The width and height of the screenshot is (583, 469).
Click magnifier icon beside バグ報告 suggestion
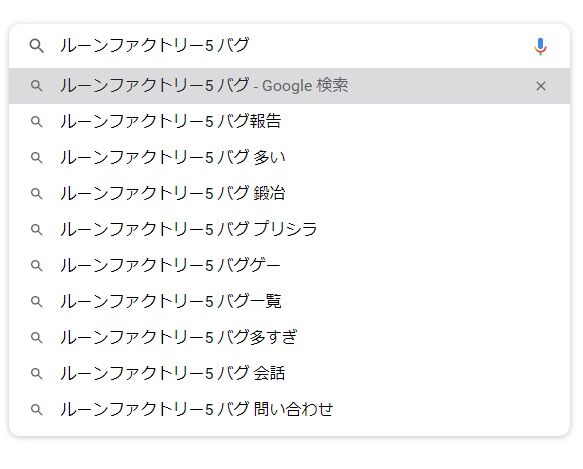click(36, 122)
